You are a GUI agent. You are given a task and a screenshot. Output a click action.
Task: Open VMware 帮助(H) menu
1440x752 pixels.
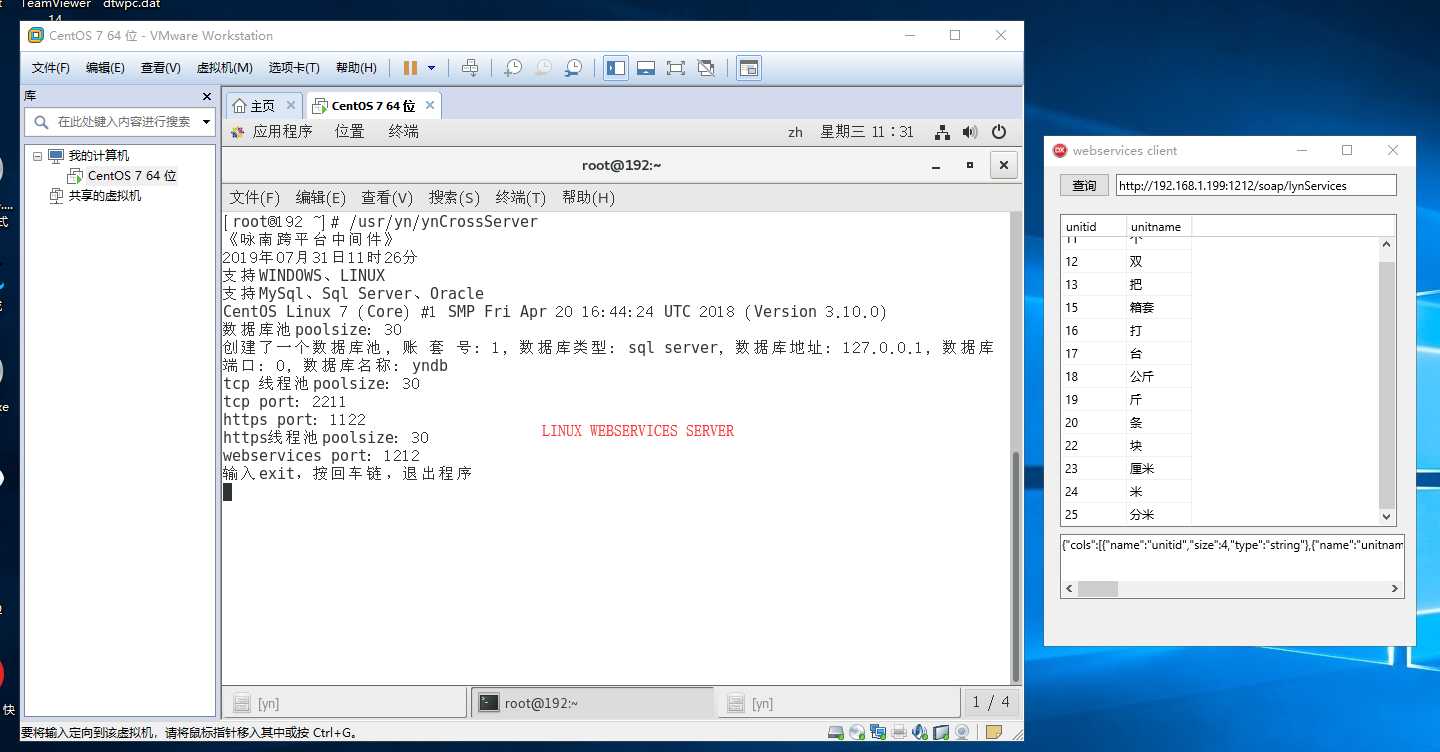(356, 68)
